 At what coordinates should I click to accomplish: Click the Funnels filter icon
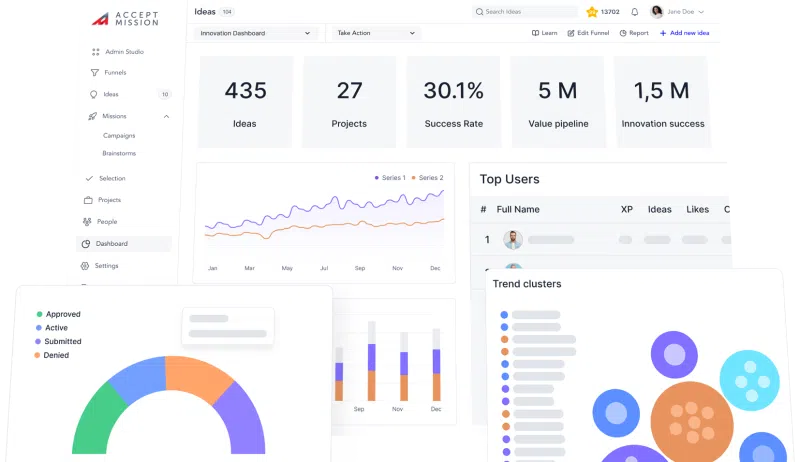click(94, 73)
